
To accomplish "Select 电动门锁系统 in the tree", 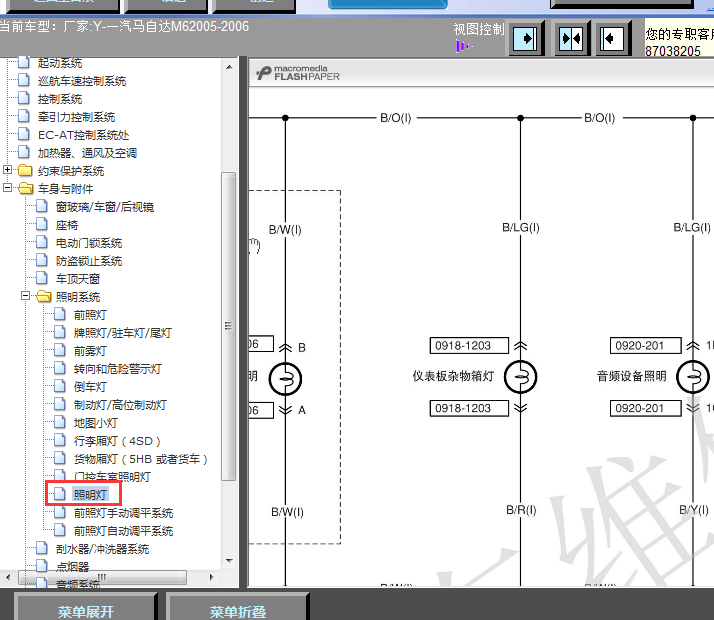I will 89,243.
